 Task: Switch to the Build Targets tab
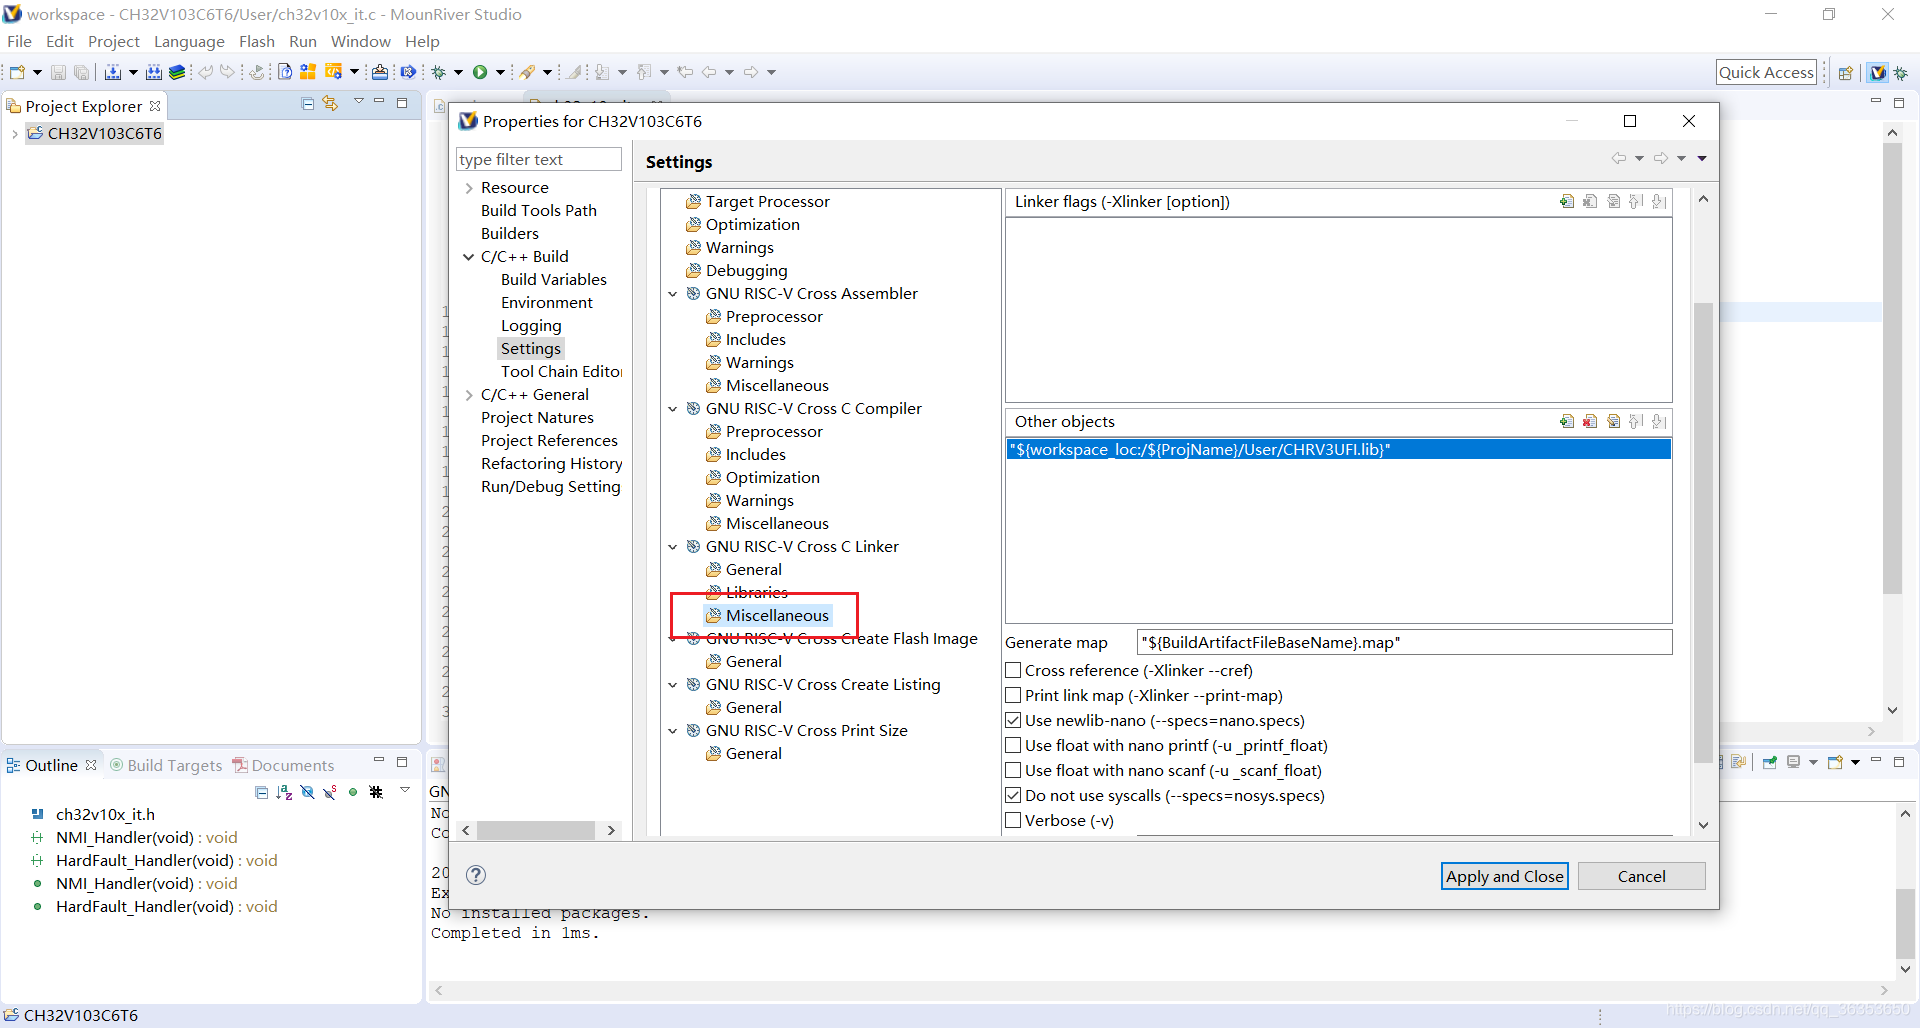(x=166, y=765)
